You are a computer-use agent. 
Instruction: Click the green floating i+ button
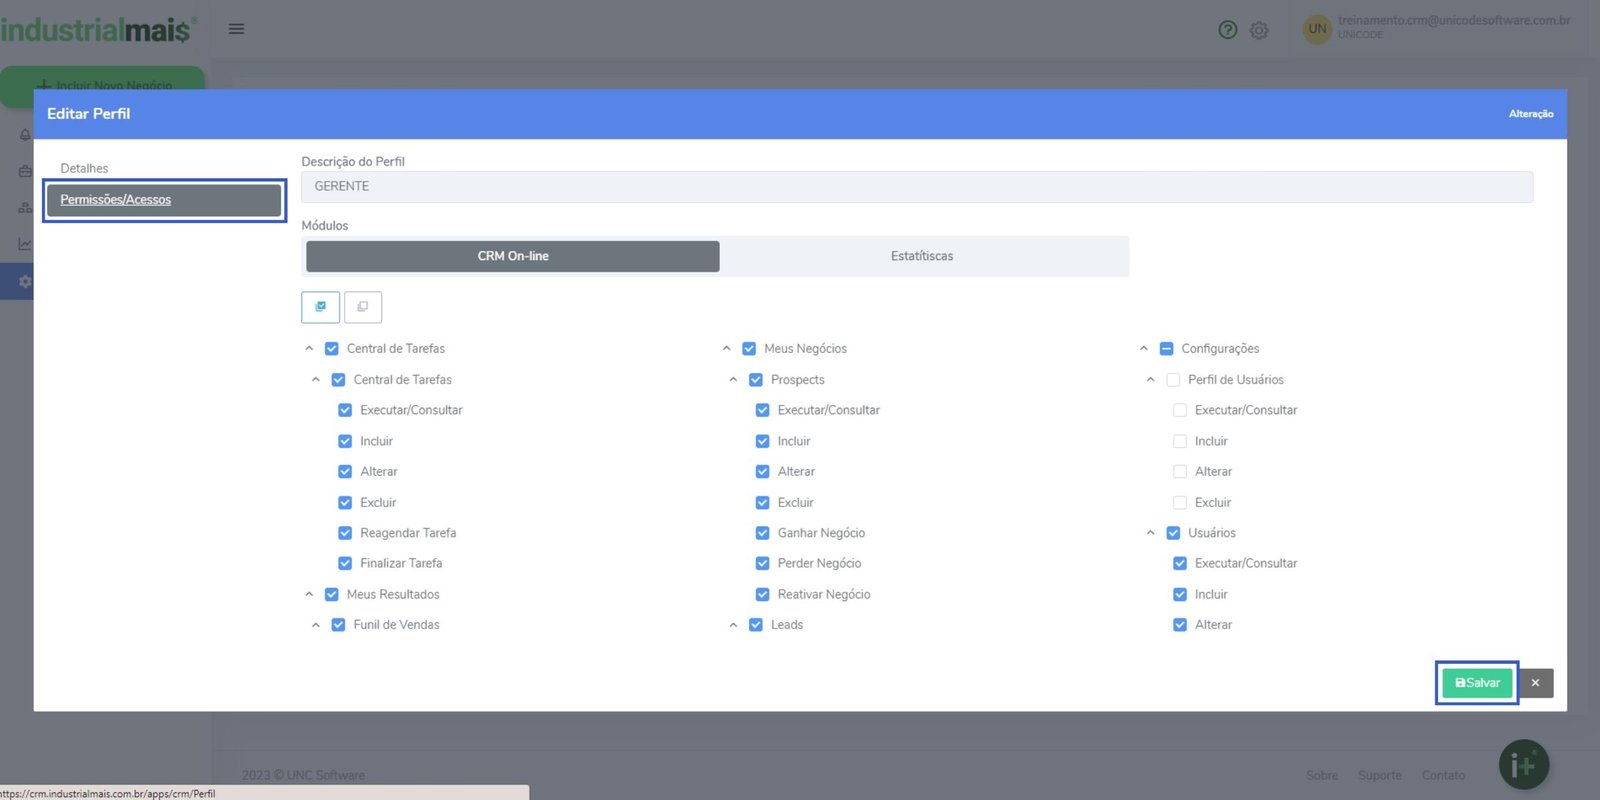click(x=1523, y=765)
